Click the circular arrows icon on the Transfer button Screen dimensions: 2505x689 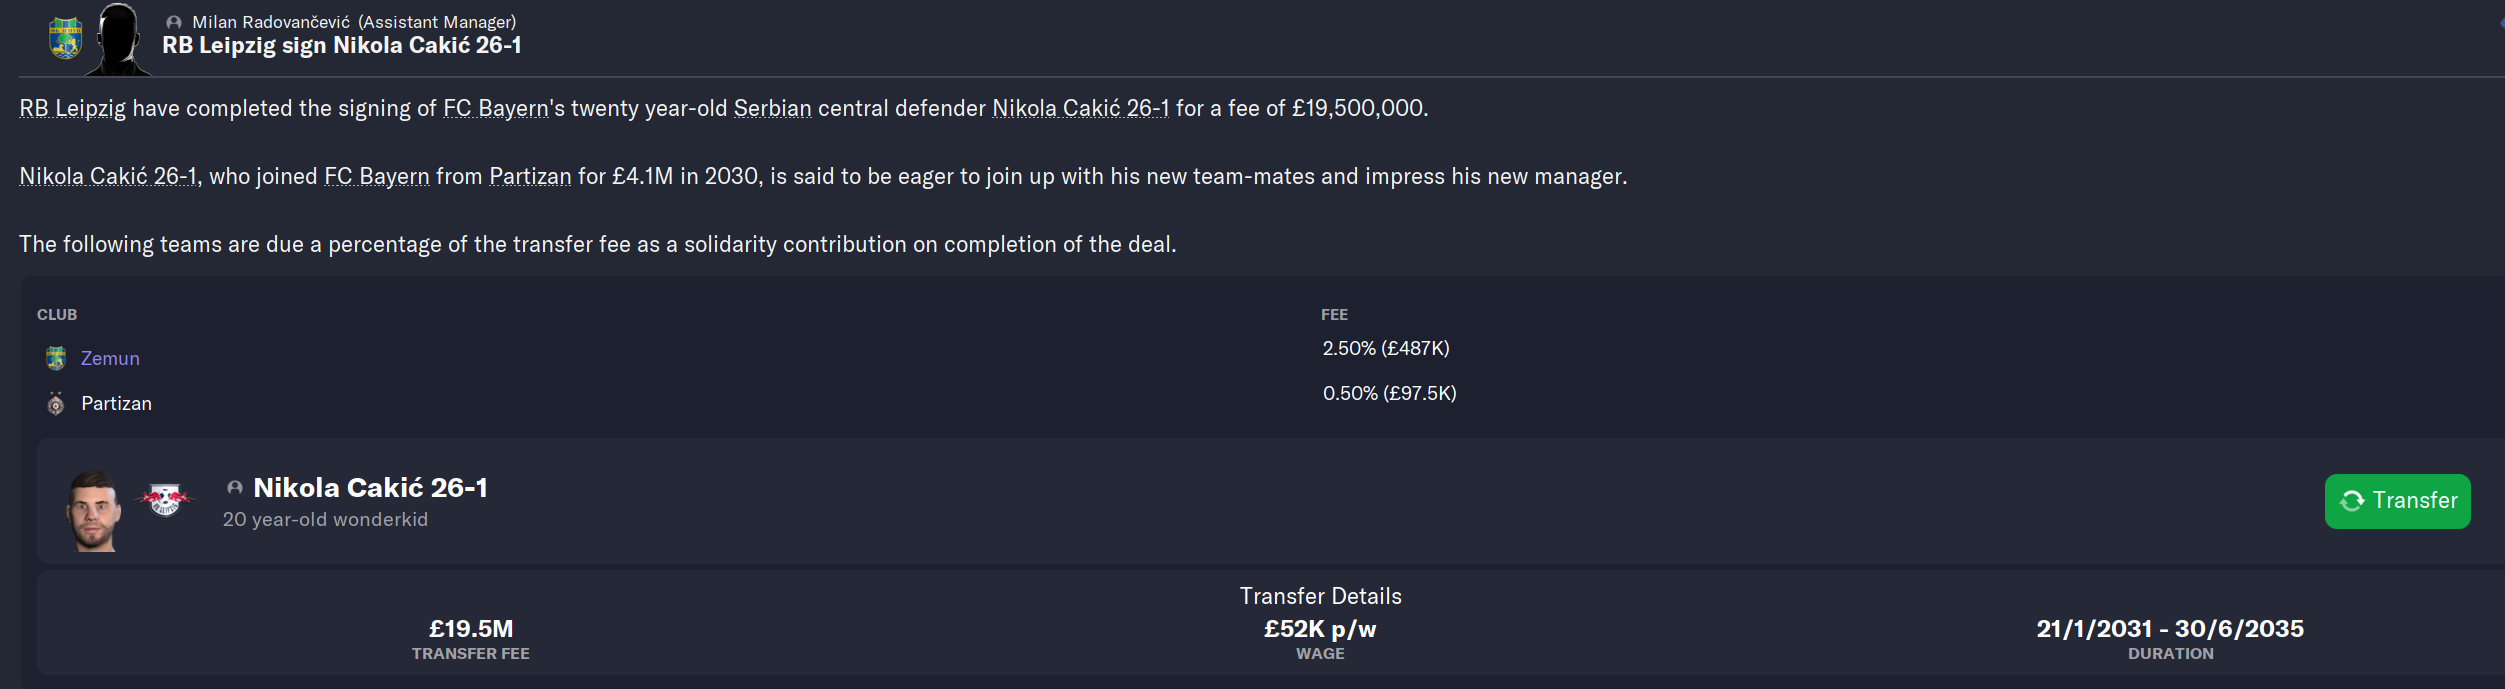(x=2352, y=501)
